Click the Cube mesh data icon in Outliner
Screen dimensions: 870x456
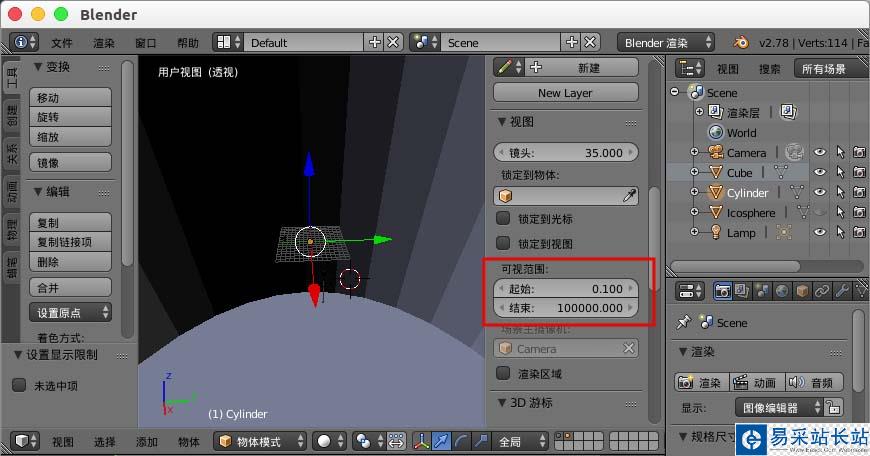781,173
